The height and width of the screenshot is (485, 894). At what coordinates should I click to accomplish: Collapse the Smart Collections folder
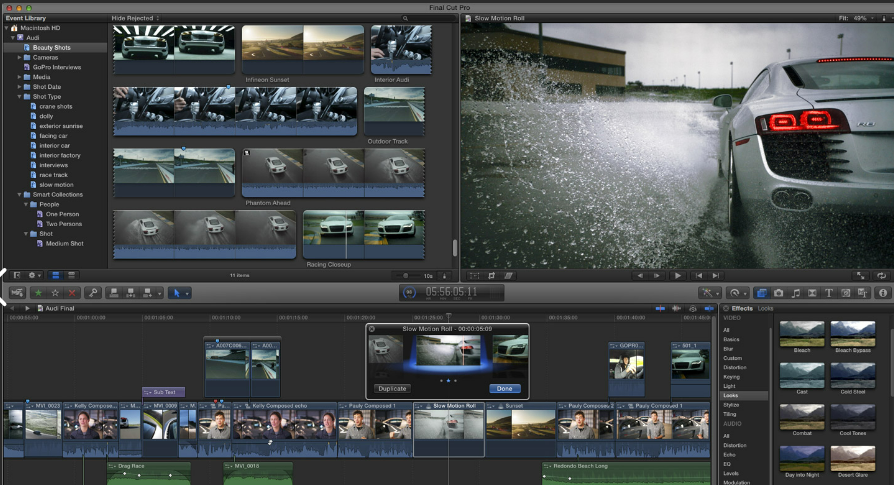[x=19, y=195]
